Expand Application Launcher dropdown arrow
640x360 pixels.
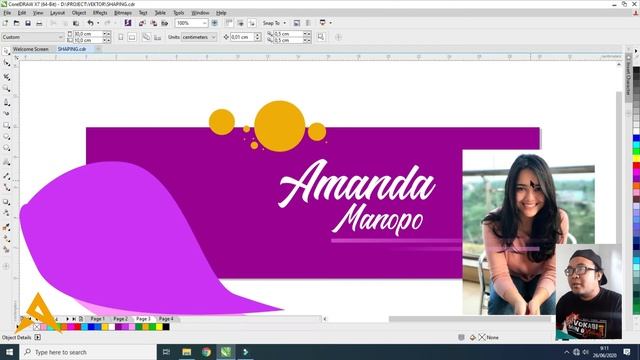[x=330, y=23]
